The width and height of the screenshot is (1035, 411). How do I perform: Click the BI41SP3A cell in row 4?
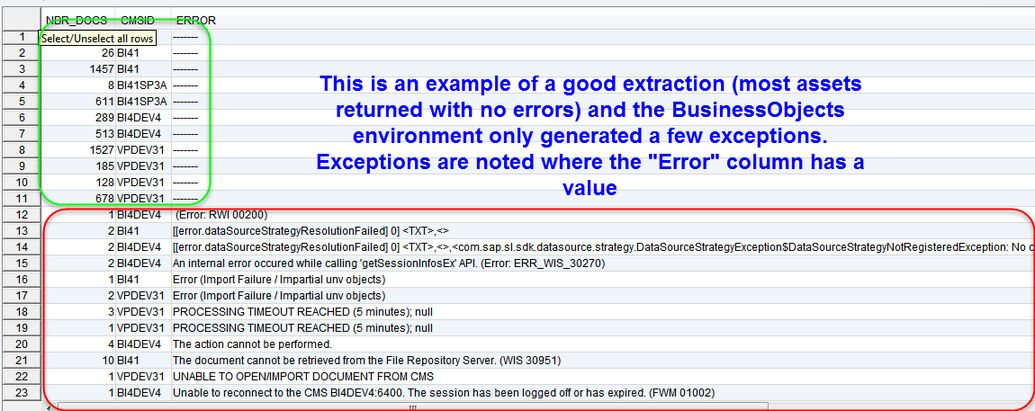tap(143, 85)
